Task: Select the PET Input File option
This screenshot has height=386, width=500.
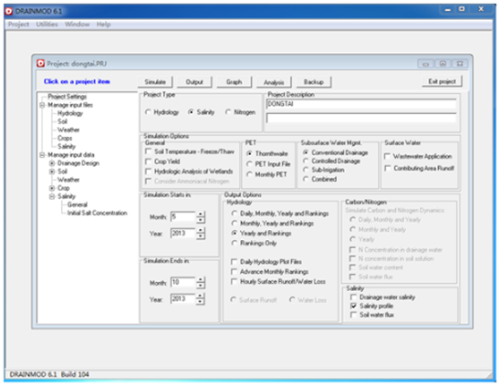Action: tap(249, 164)
